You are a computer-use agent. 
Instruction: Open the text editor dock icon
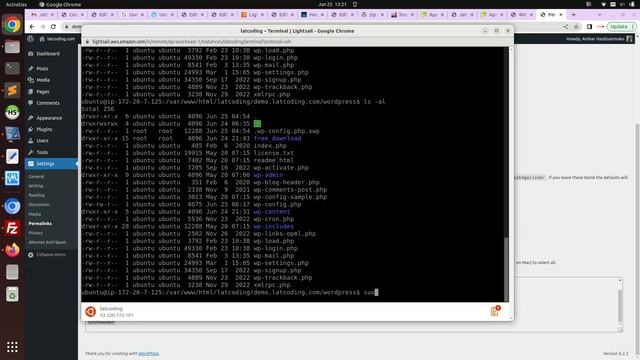coord(12,156)
